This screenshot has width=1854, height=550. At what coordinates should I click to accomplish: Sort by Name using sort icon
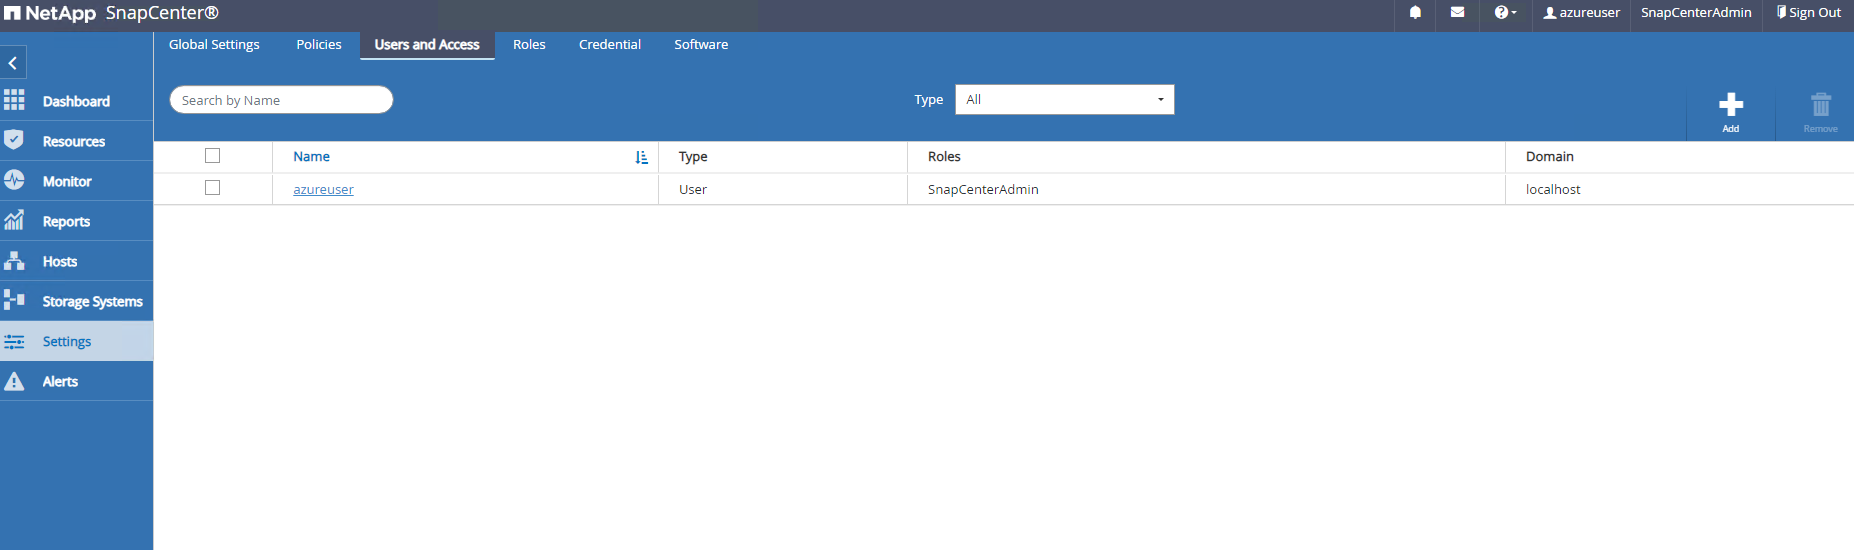(x=641, y=157)
